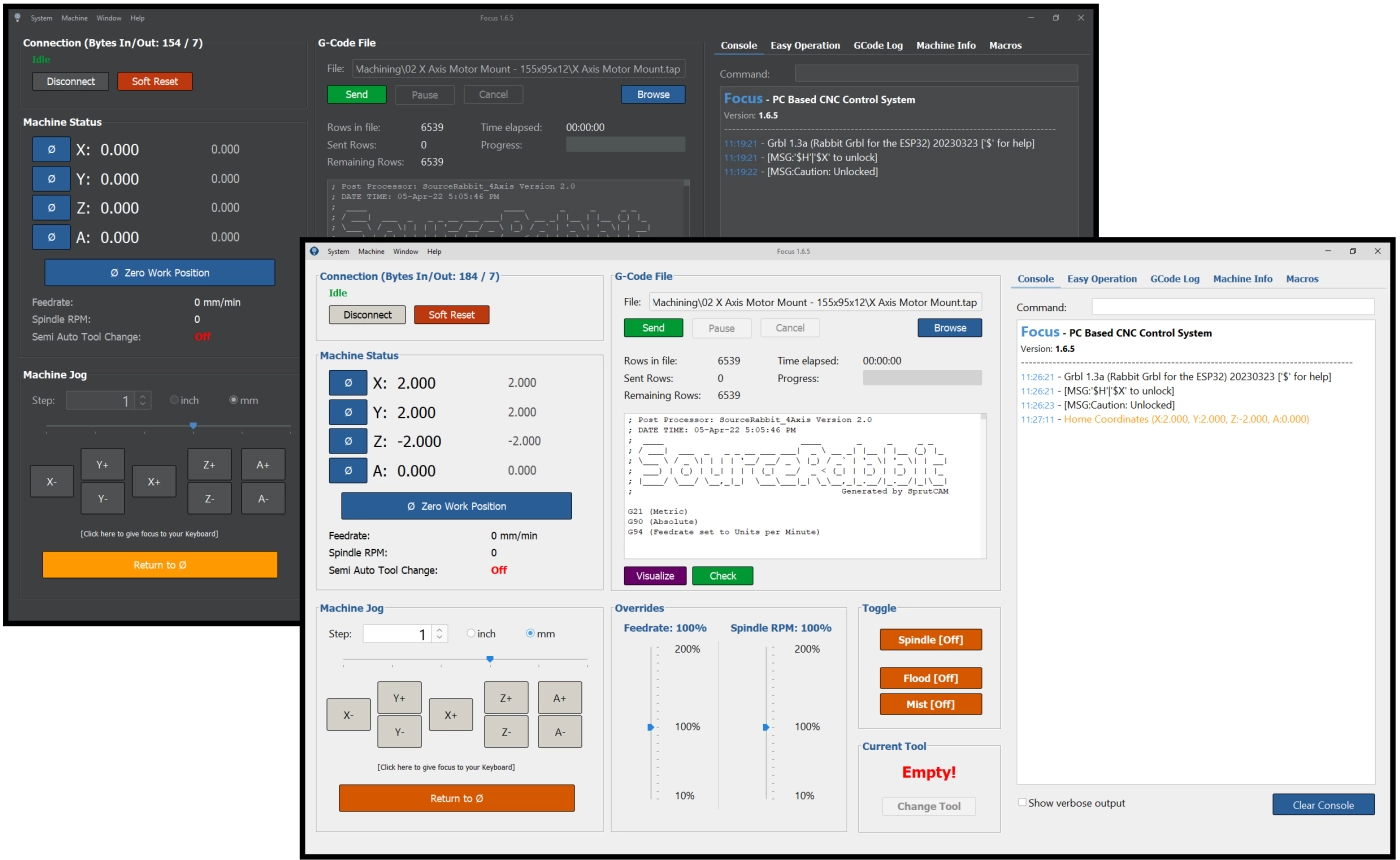Switch to Machine Info tab in light window
This screenshot has height=860, width=1400.
pyautogui.click(x=1243, y=279)
